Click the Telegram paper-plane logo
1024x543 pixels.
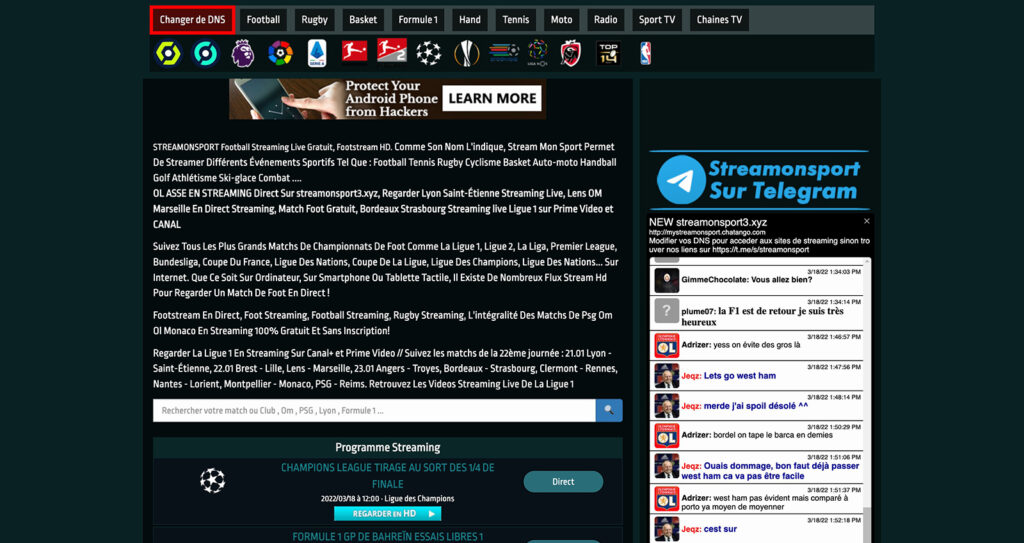681,180
